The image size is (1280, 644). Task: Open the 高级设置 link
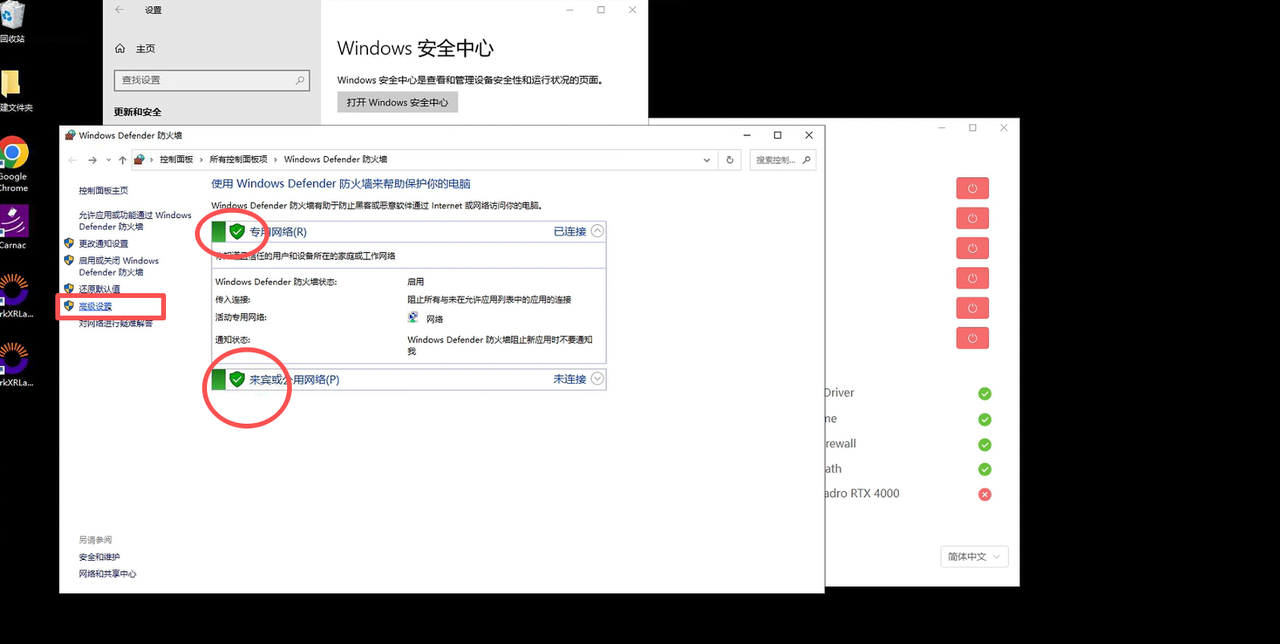tap(96, 306)
